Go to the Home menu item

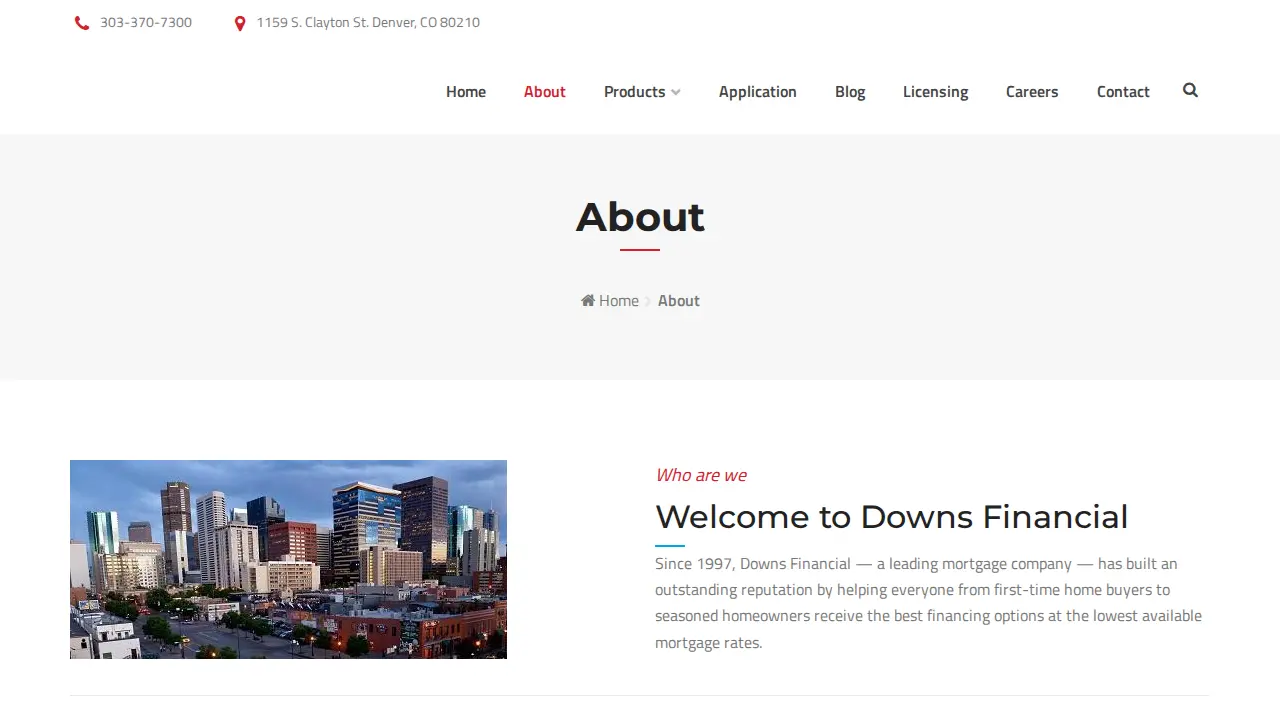pos(466,91)
